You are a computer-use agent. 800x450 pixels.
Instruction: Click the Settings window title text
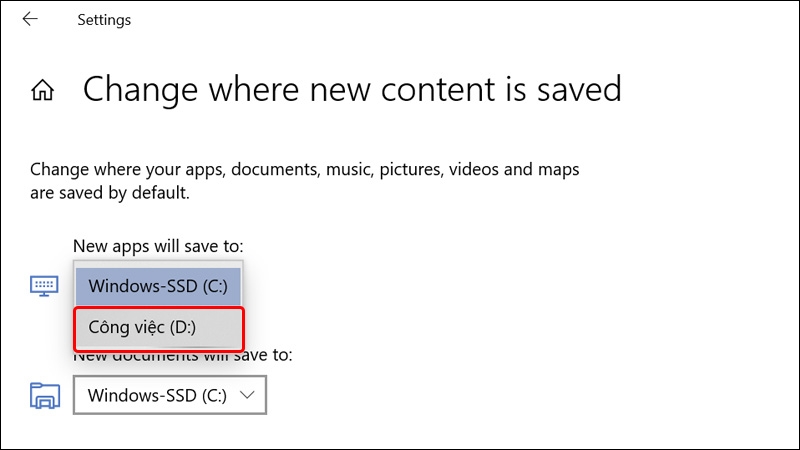pyautogui.click(x=104, y=20)
